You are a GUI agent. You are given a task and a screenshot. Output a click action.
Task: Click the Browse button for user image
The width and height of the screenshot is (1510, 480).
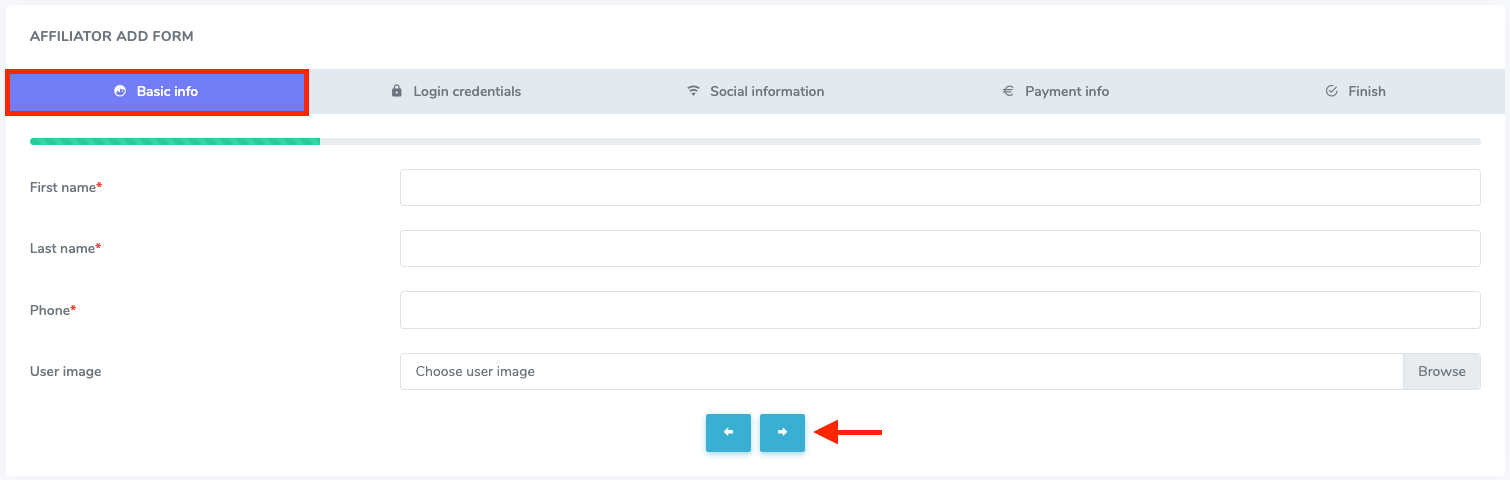click(1441, 371)
